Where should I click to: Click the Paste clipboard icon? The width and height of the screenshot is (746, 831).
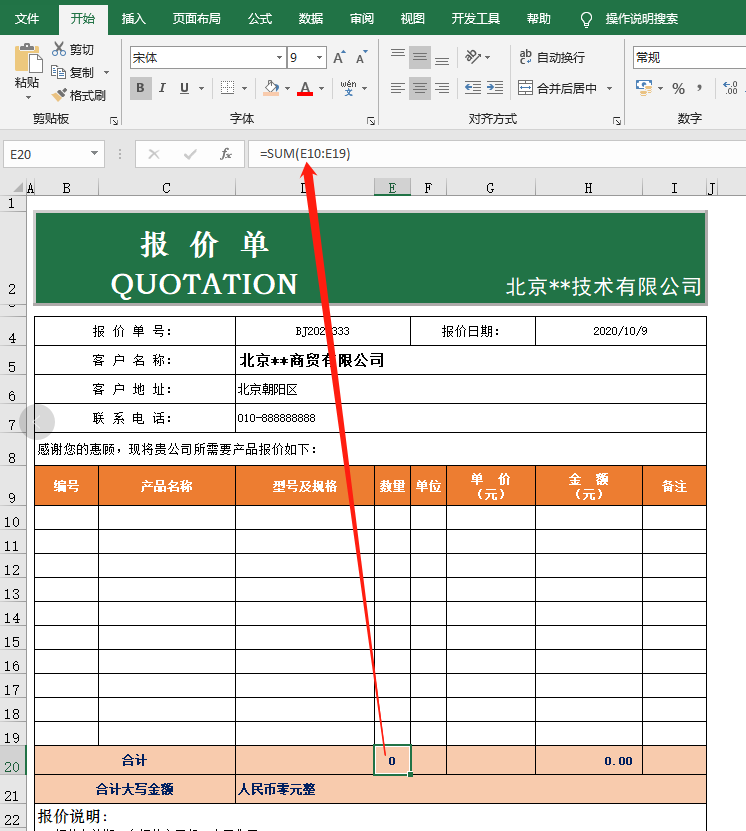click(x=28, y=58)
